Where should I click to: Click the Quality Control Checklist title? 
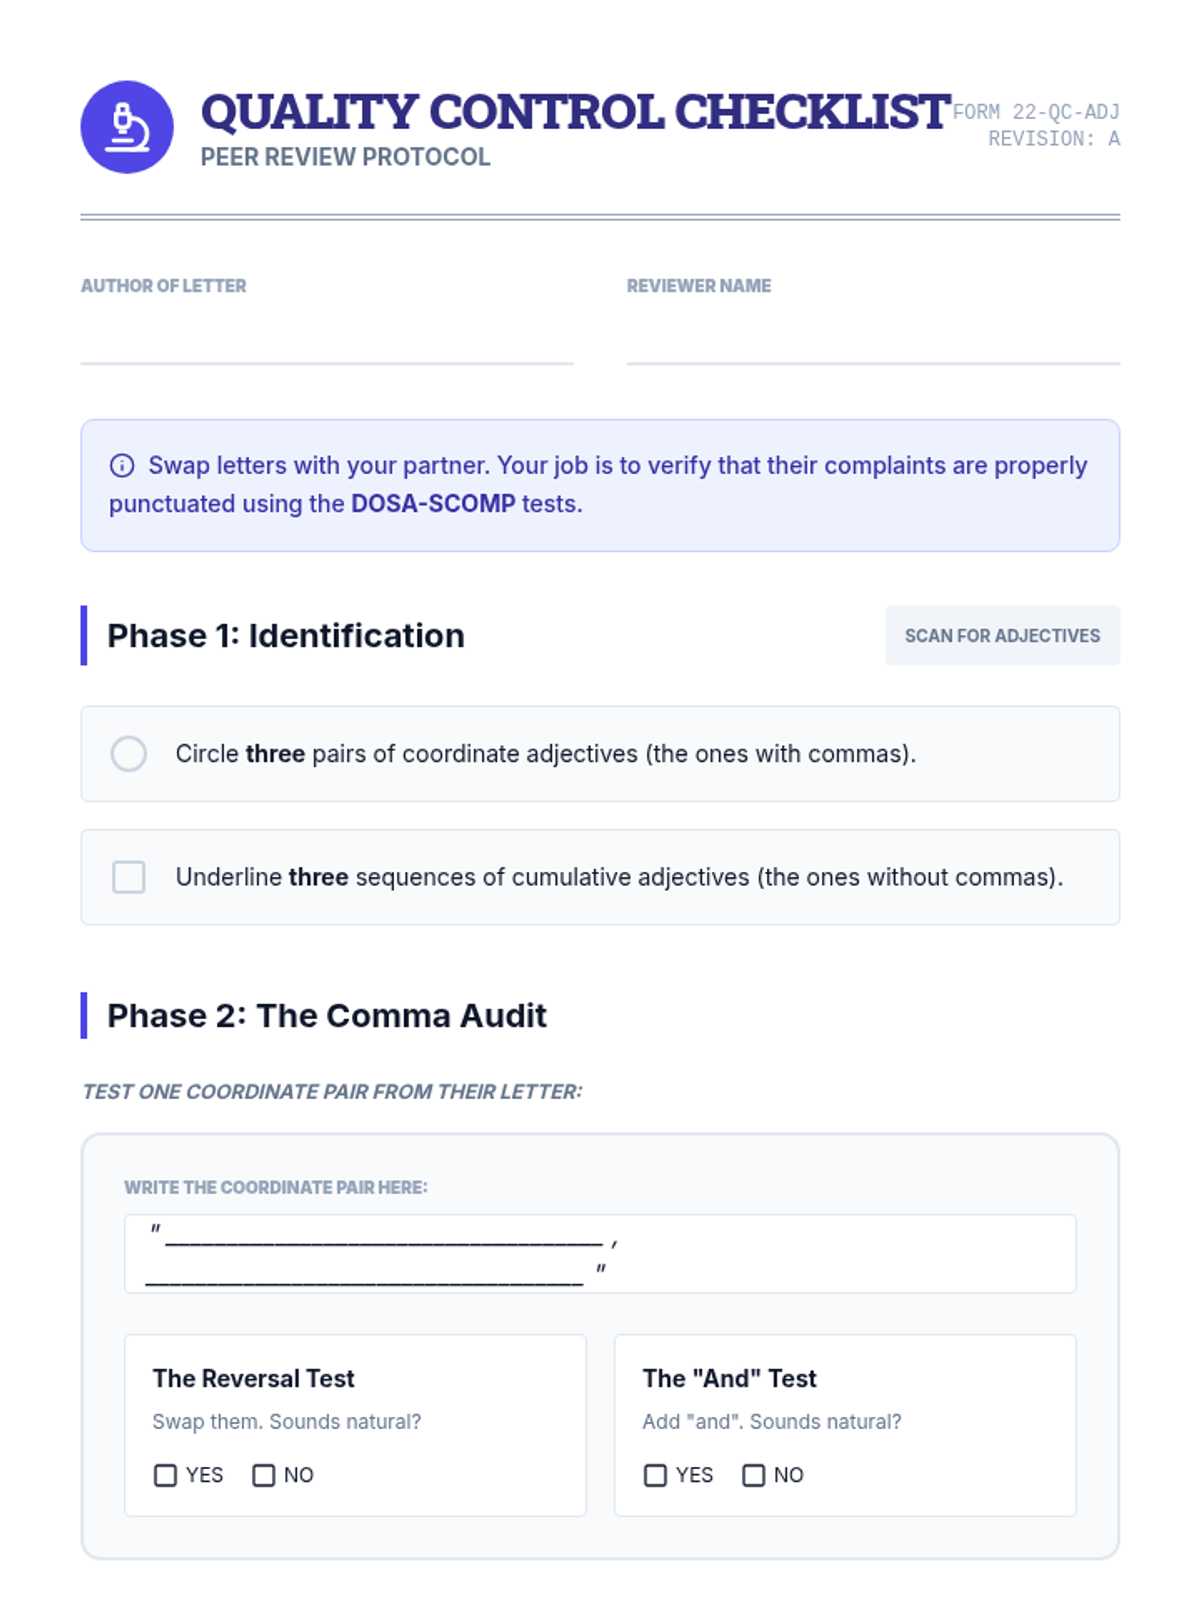click(x=575, y=112)
